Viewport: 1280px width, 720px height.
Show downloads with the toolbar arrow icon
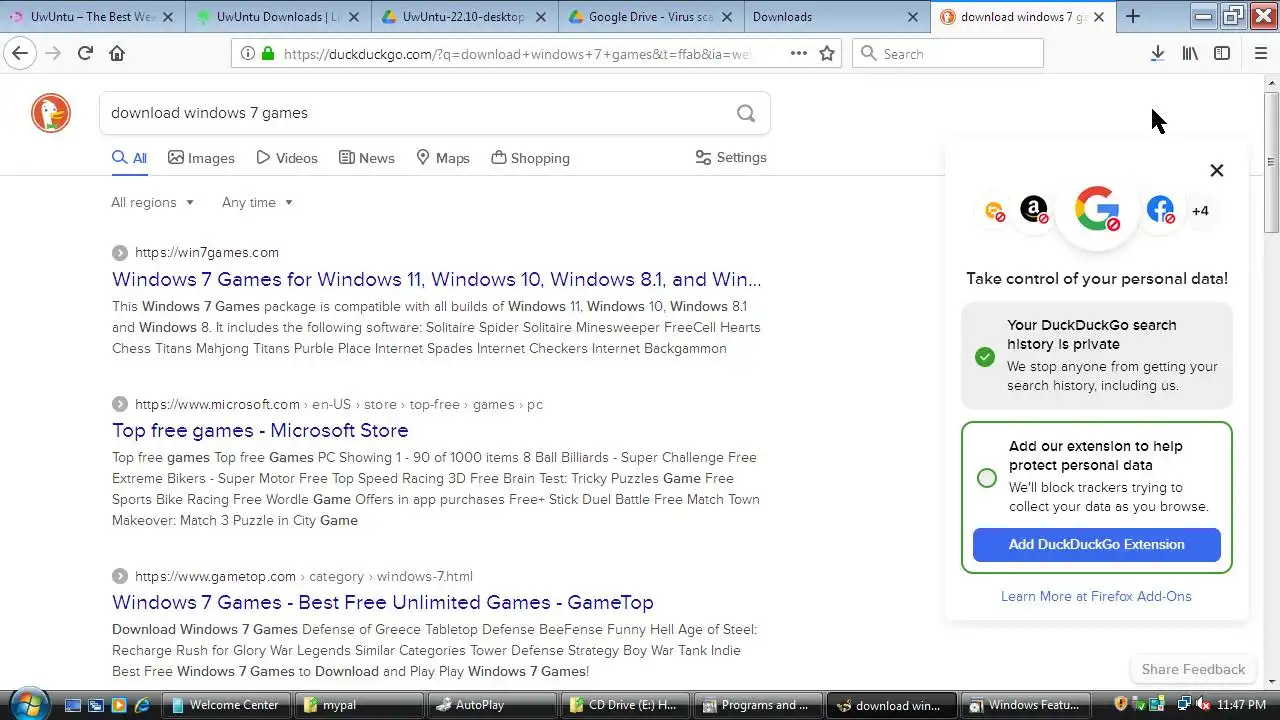point(1157,53)
